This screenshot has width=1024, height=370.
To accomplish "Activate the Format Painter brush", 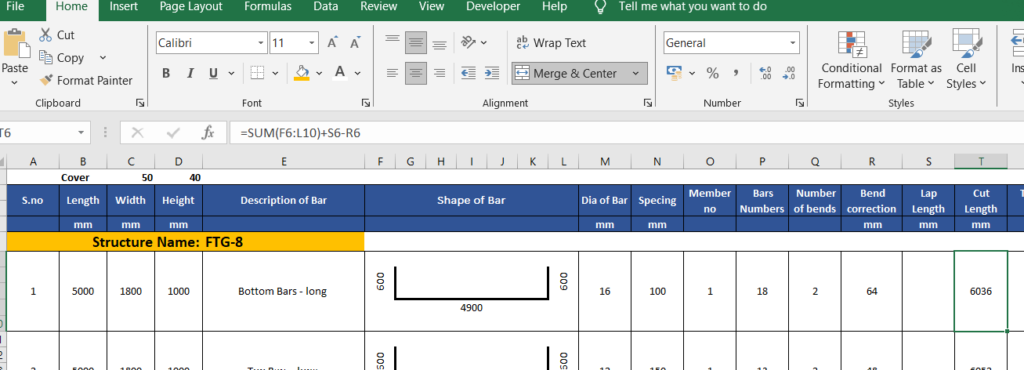I will (46, 80).
